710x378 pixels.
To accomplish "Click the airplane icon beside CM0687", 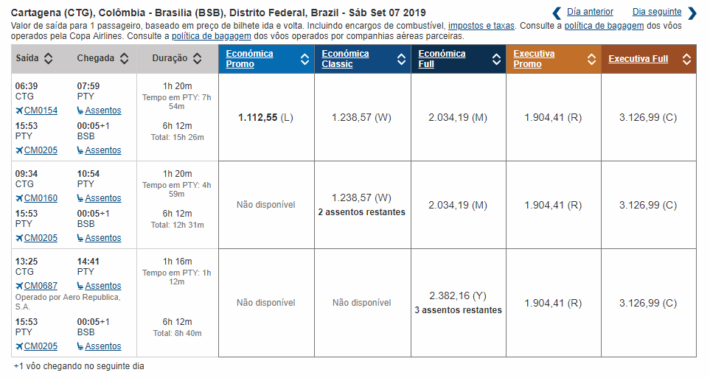I will pos(19,286).
